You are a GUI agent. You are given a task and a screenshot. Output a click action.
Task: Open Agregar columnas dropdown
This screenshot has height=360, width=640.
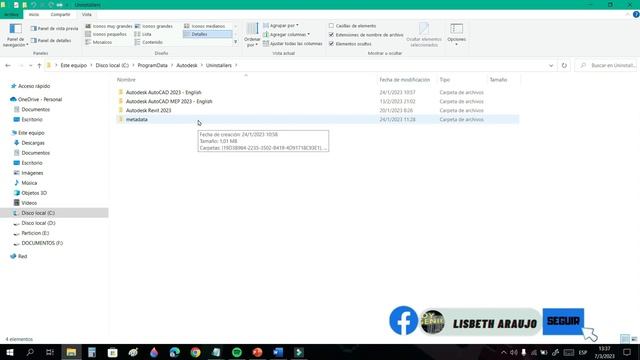point(287,34)
